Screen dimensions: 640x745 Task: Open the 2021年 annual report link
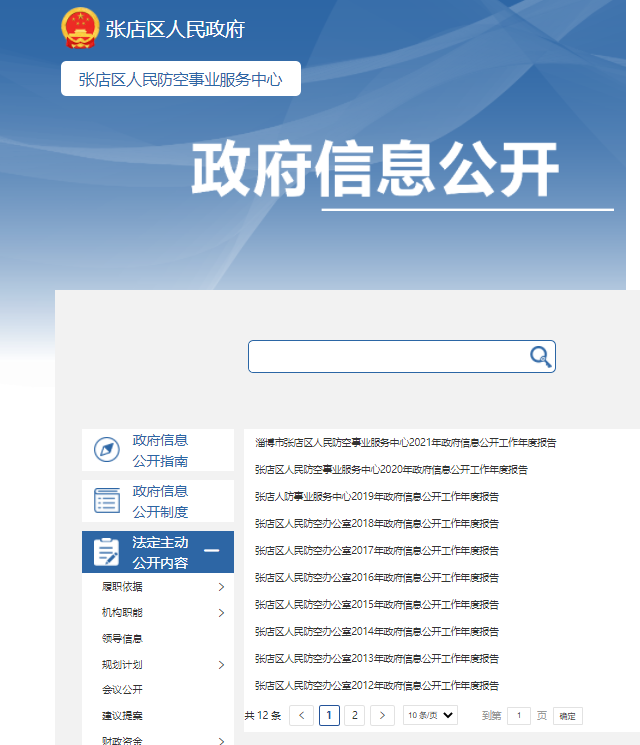click(x=405, y=442)
